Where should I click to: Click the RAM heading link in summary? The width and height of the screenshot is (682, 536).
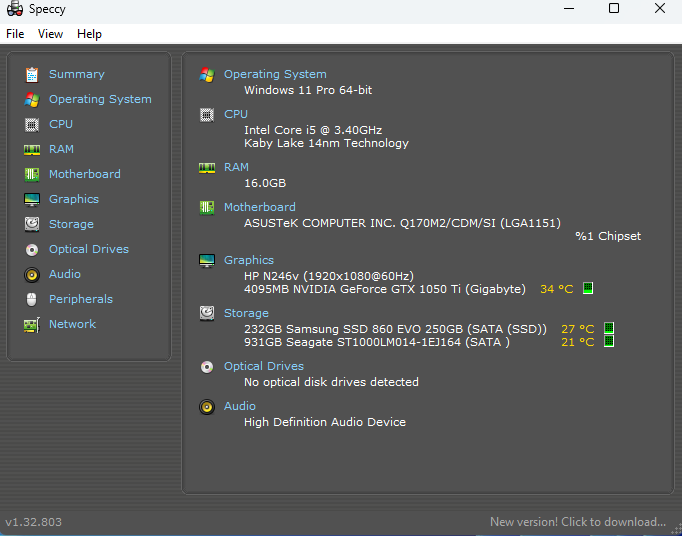click(x=236, y=167)
